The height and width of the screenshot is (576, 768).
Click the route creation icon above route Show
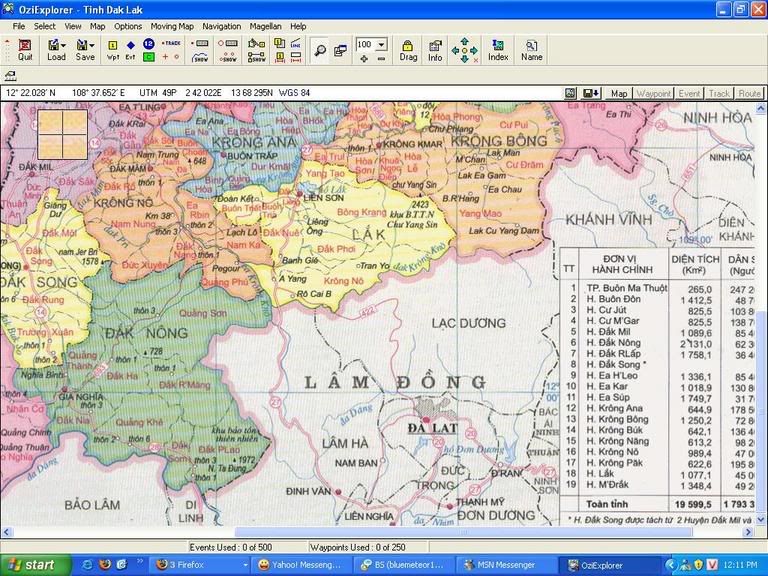[256, 44]
